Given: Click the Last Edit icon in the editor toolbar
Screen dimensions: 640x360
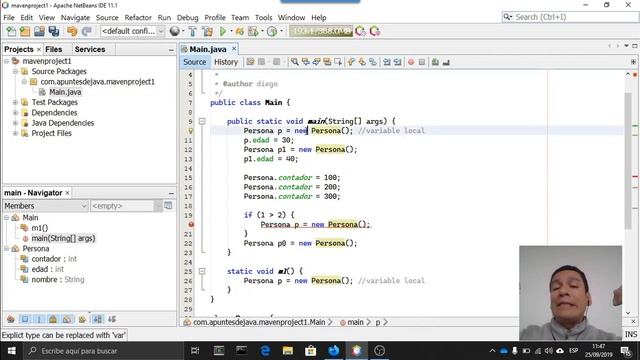Looking at the screenshot, I should click(250, 62).
